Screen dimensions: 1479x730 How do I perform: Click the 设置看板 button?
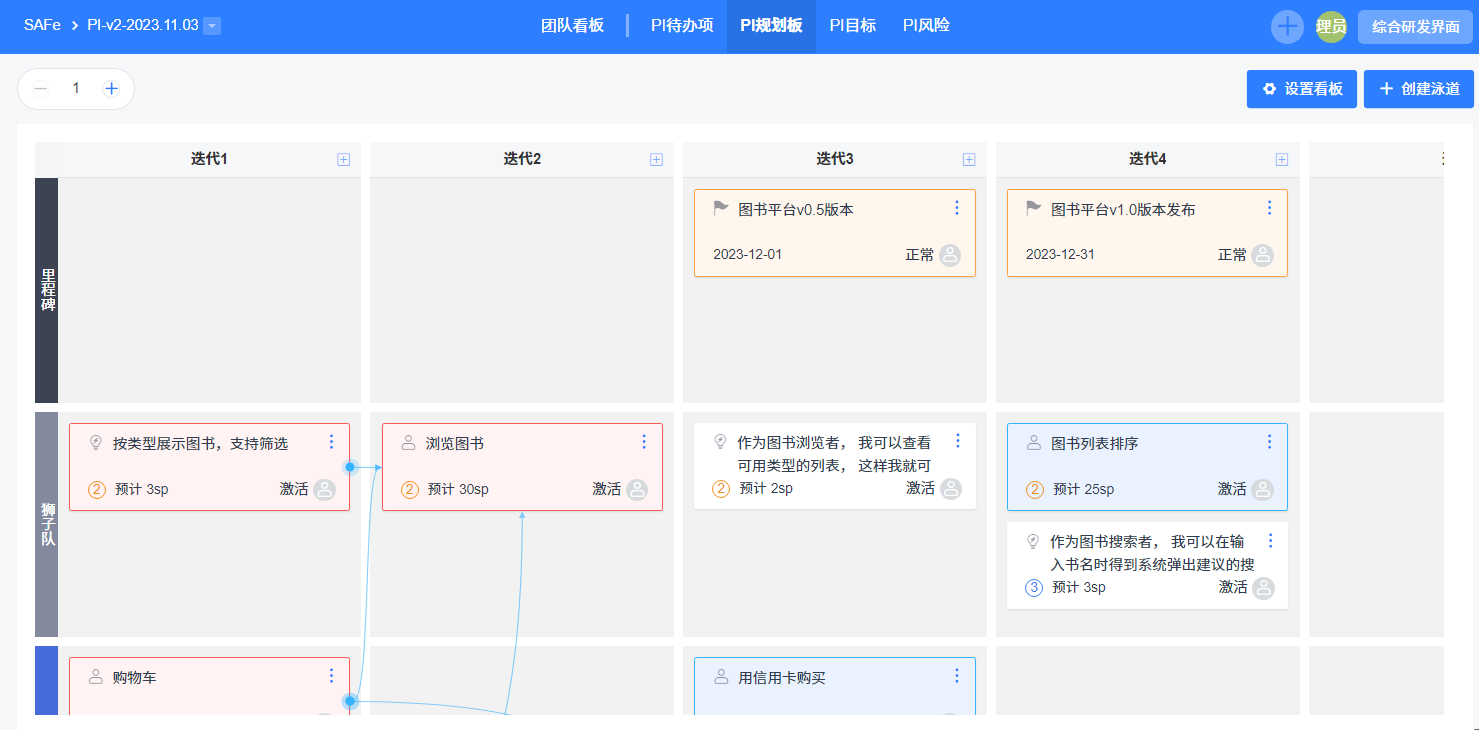click(1301, 89)
